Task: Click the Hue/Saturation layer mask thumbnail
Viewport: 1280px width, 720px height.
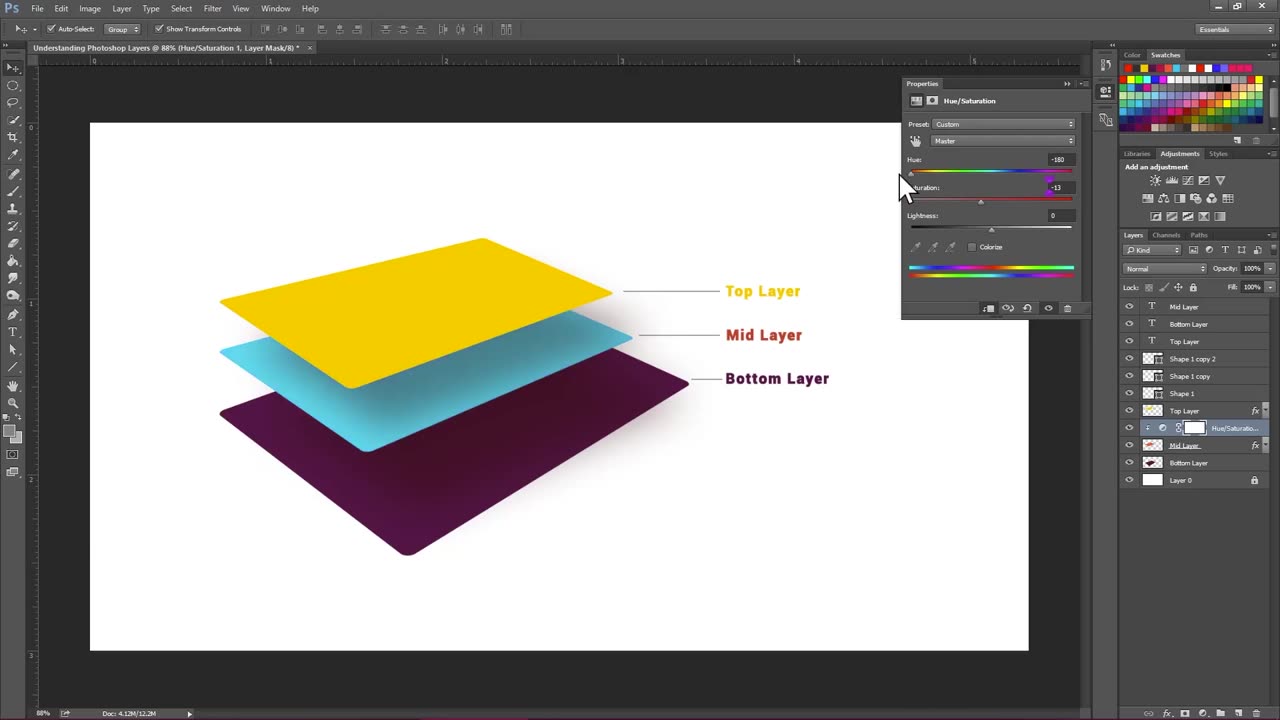Action: click(1194, 428)
